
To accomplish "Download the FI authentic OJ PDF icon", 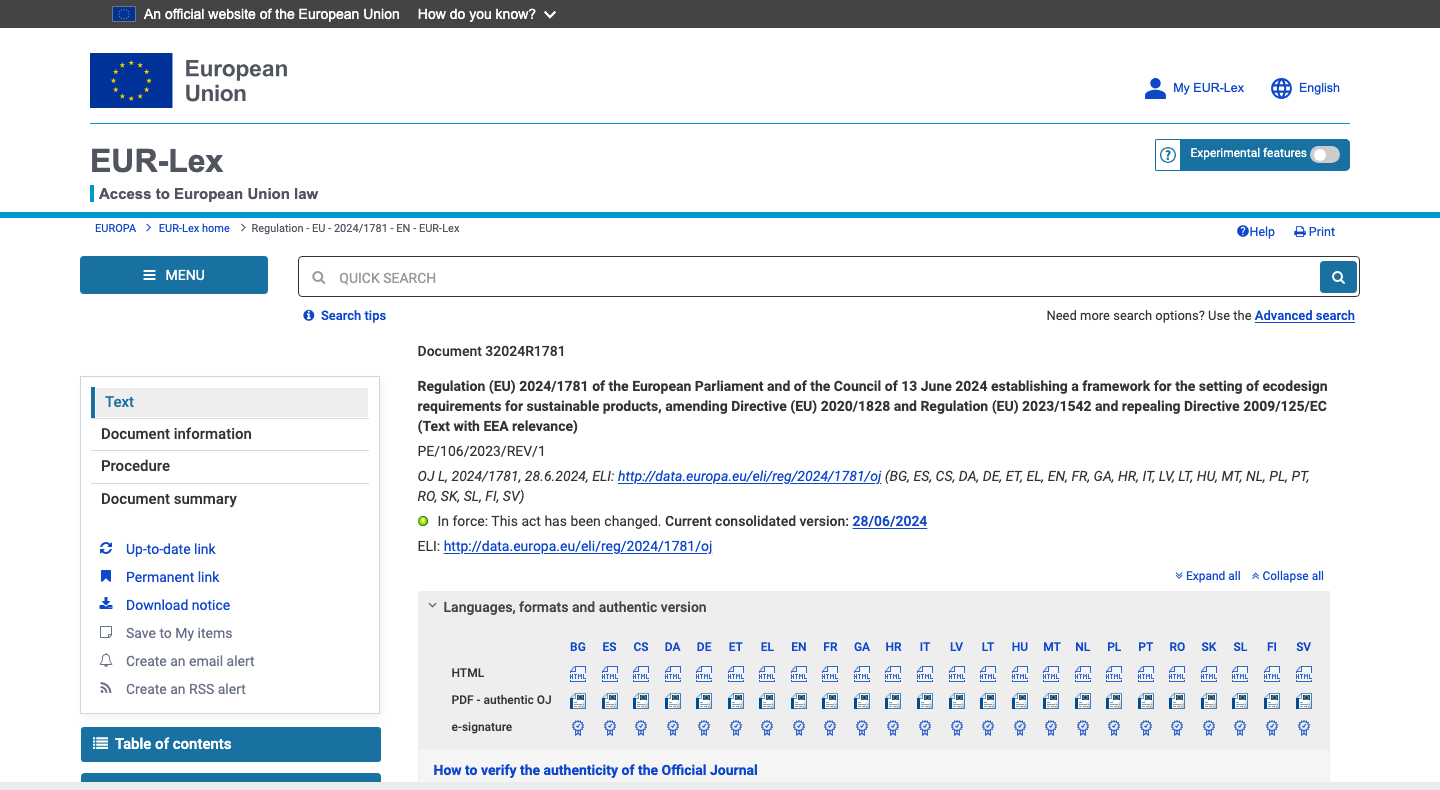I will [x=1272, y=701].
